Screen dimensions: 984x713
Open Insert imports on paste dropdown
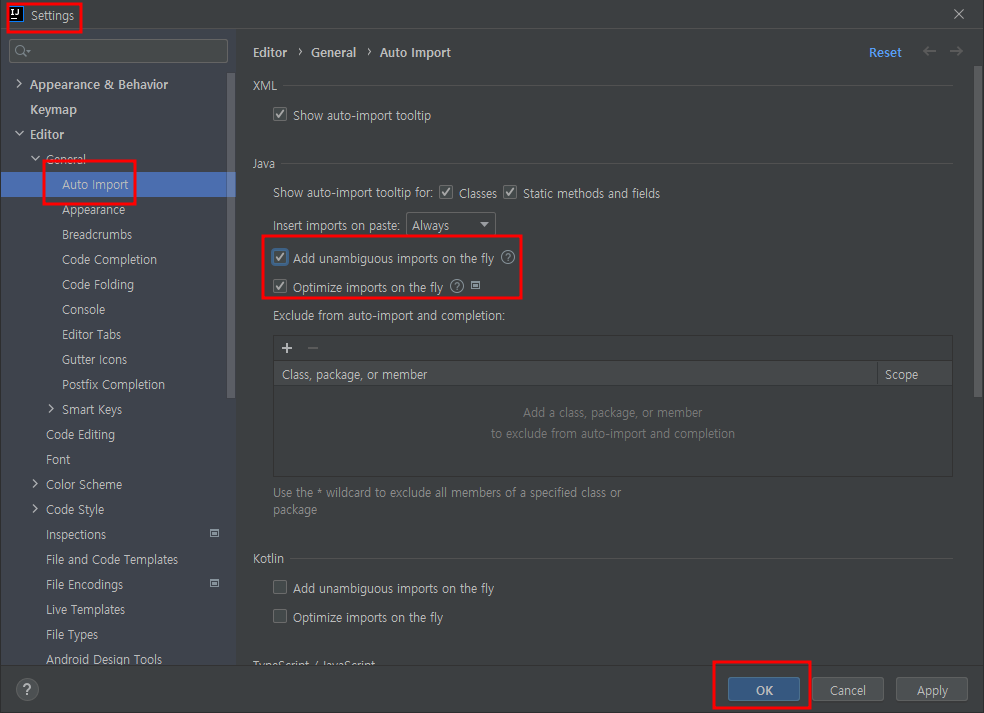point(451,225)
